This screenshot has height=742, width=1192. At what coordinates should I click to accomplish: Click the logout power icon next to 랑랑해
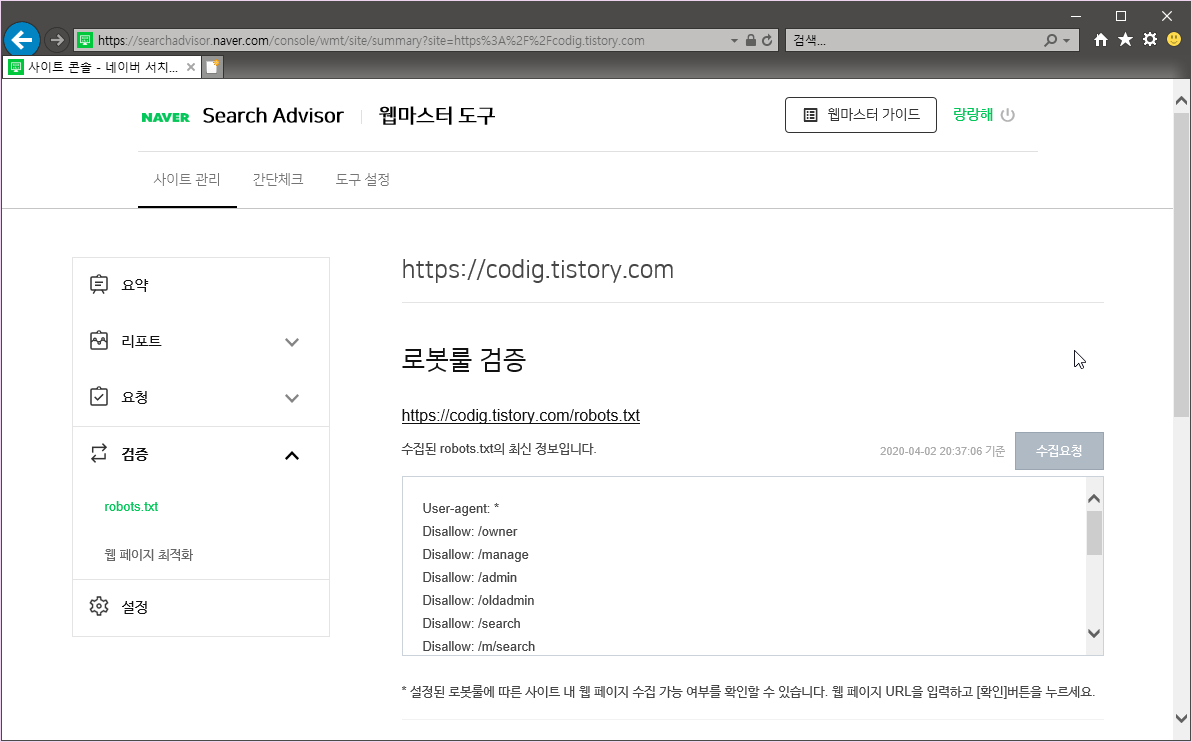click(x=1007, y=116)
